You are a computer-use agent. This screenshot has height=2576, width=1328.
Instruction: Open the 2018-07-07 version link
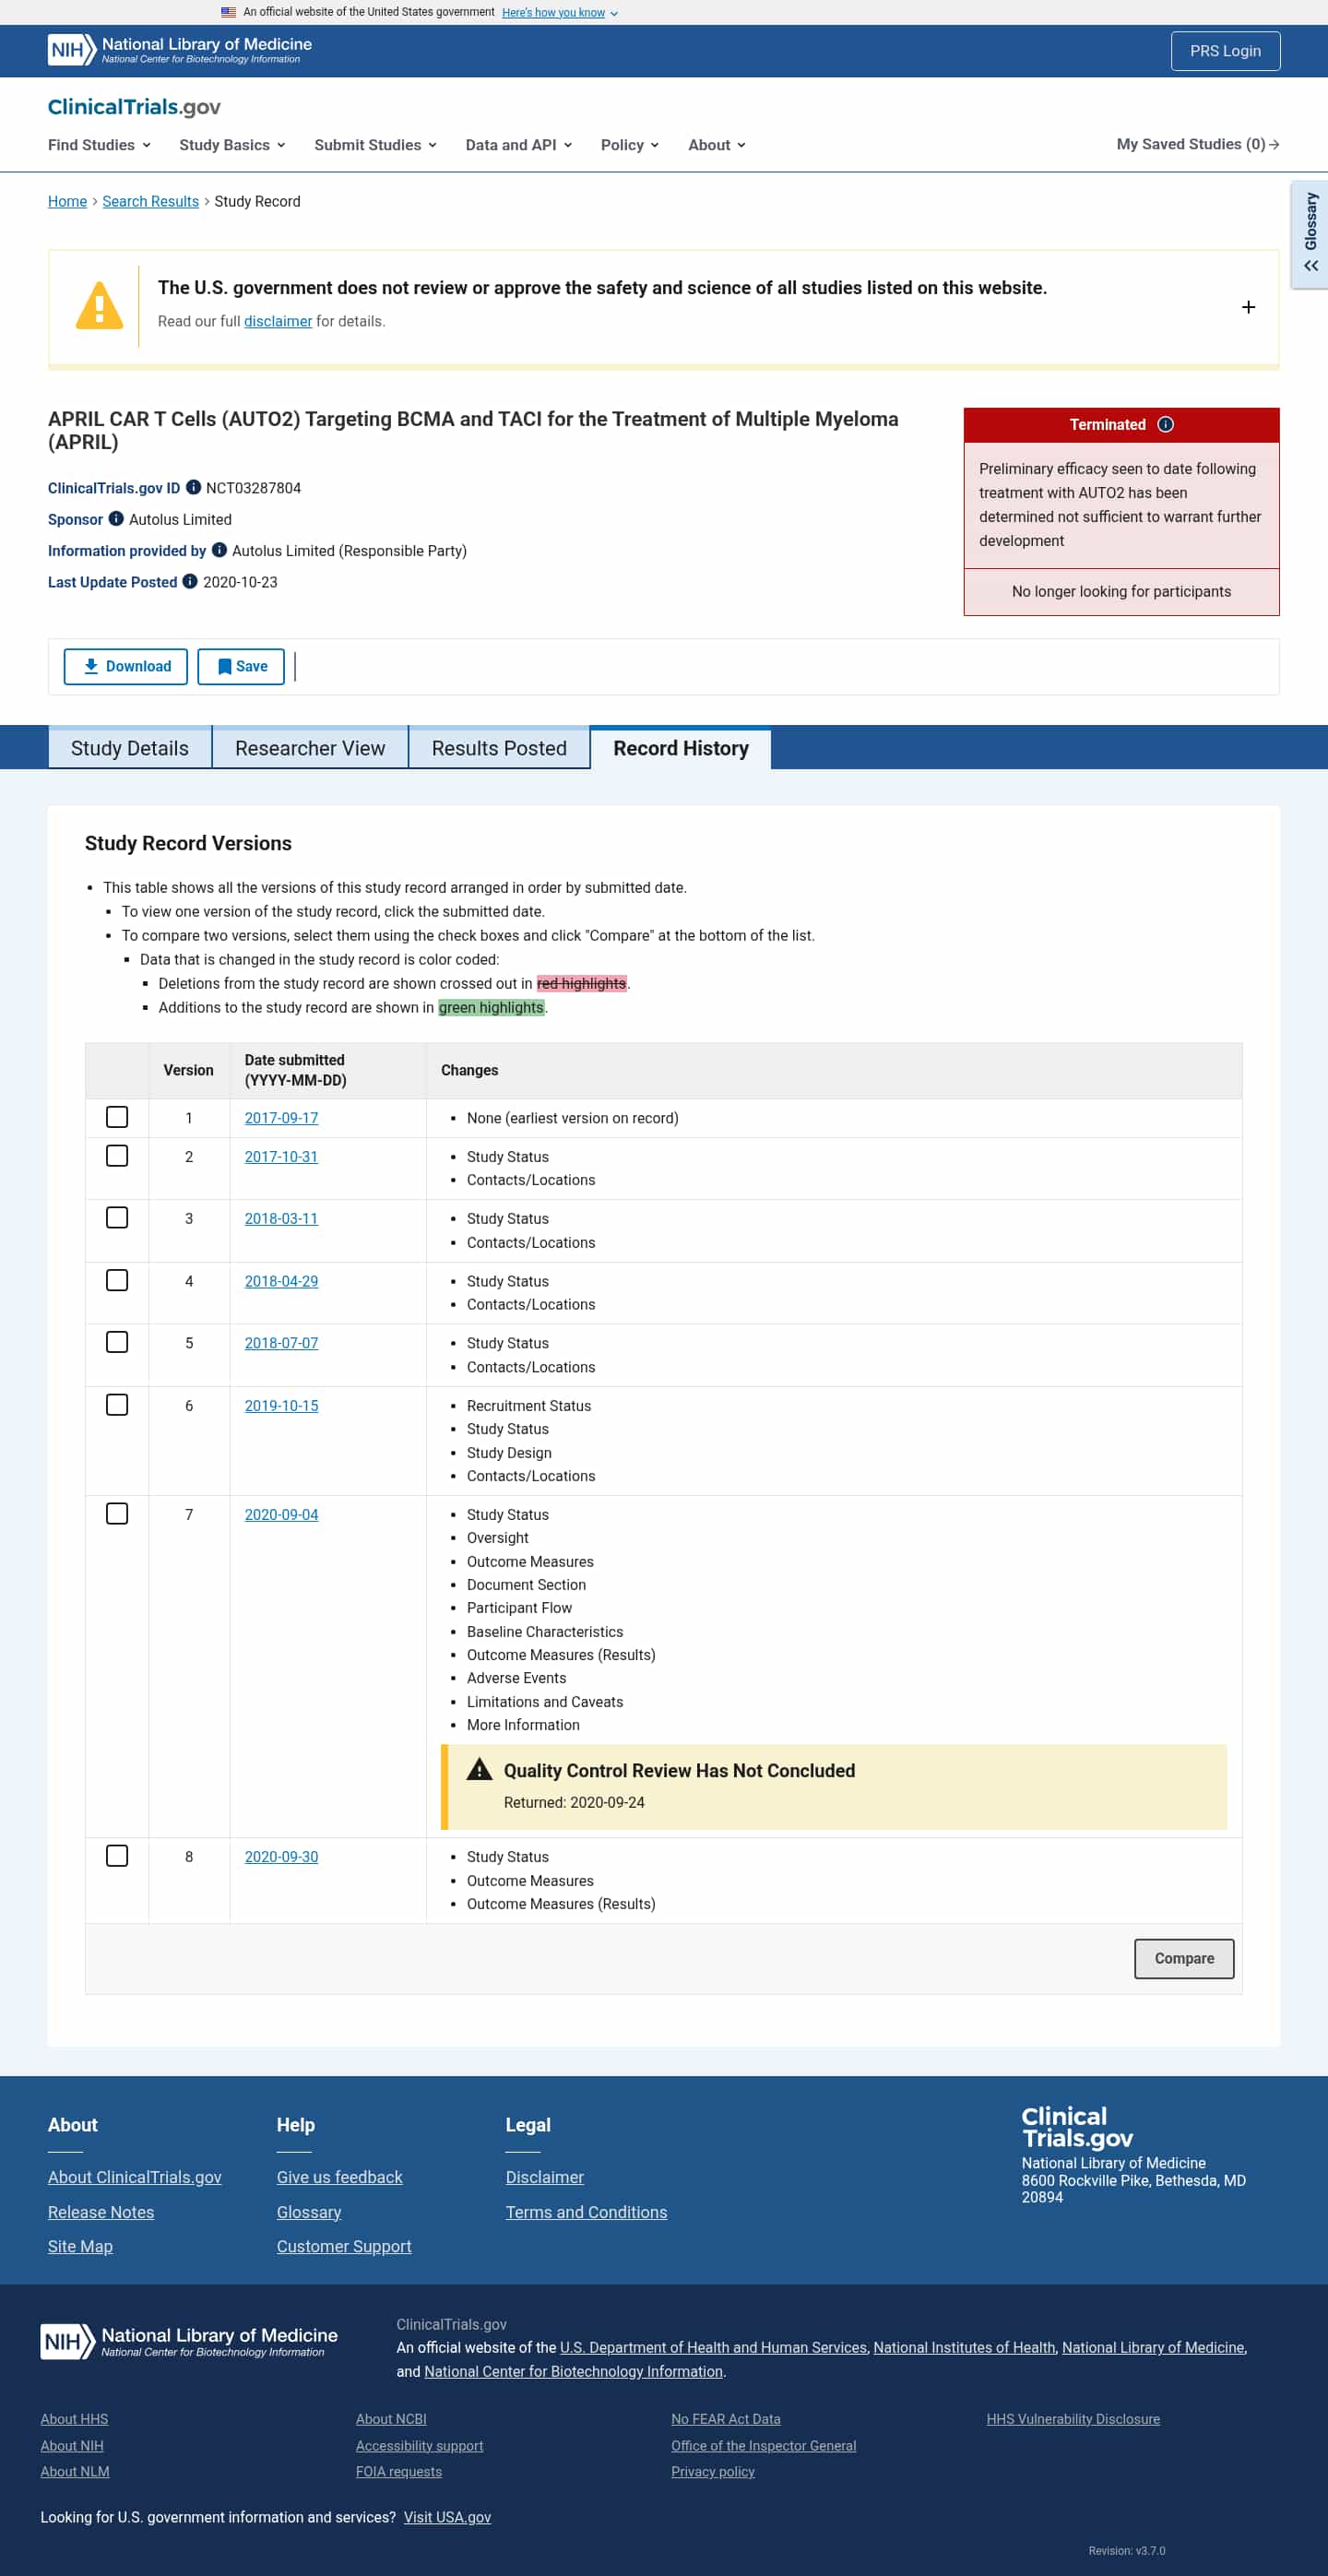point(281,1344)
